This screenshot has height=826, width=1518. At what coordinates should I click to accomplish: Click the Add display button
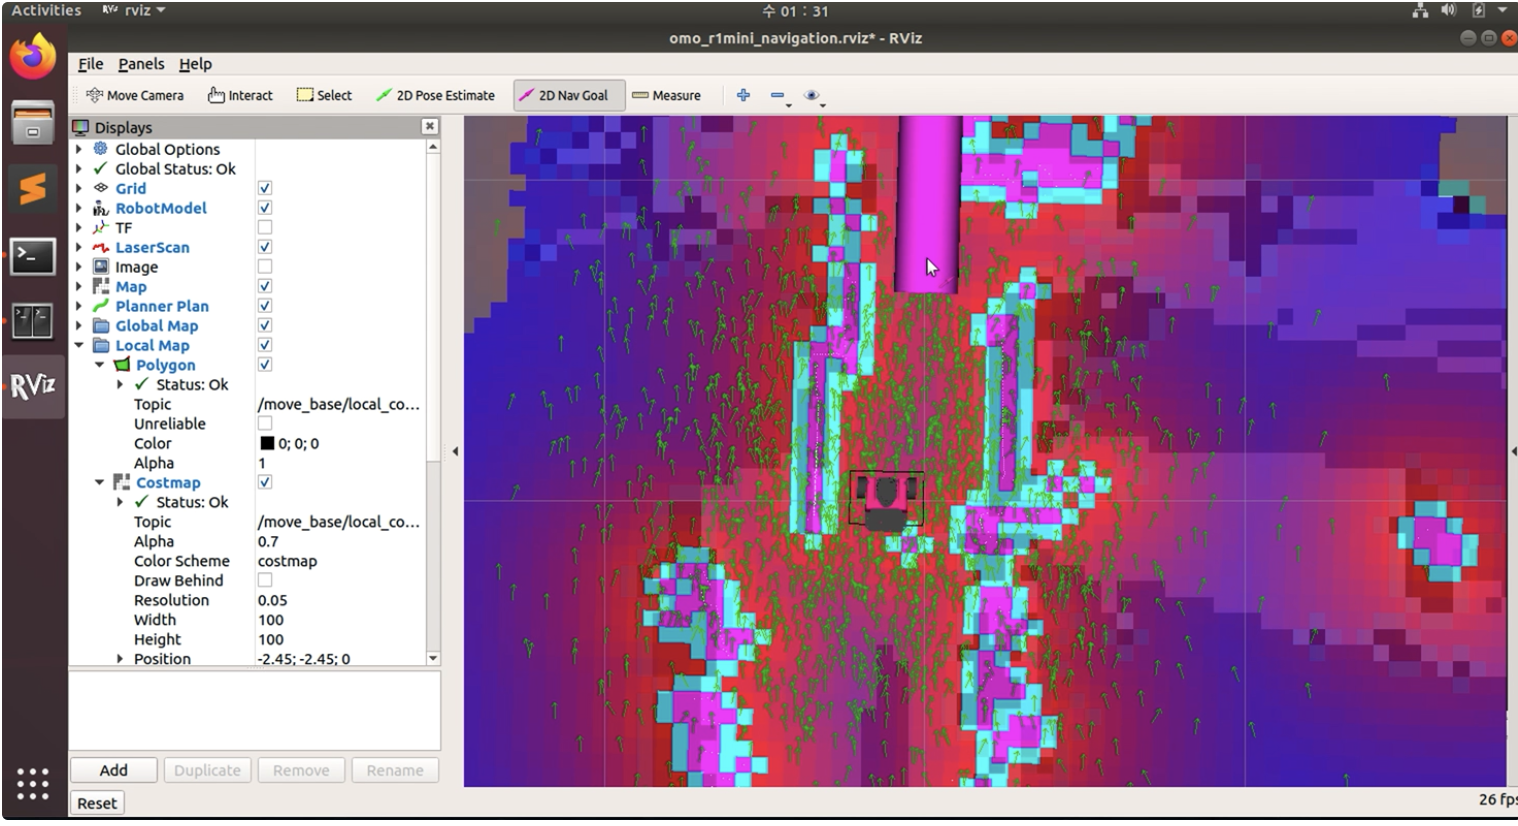(x=114, y=770)
